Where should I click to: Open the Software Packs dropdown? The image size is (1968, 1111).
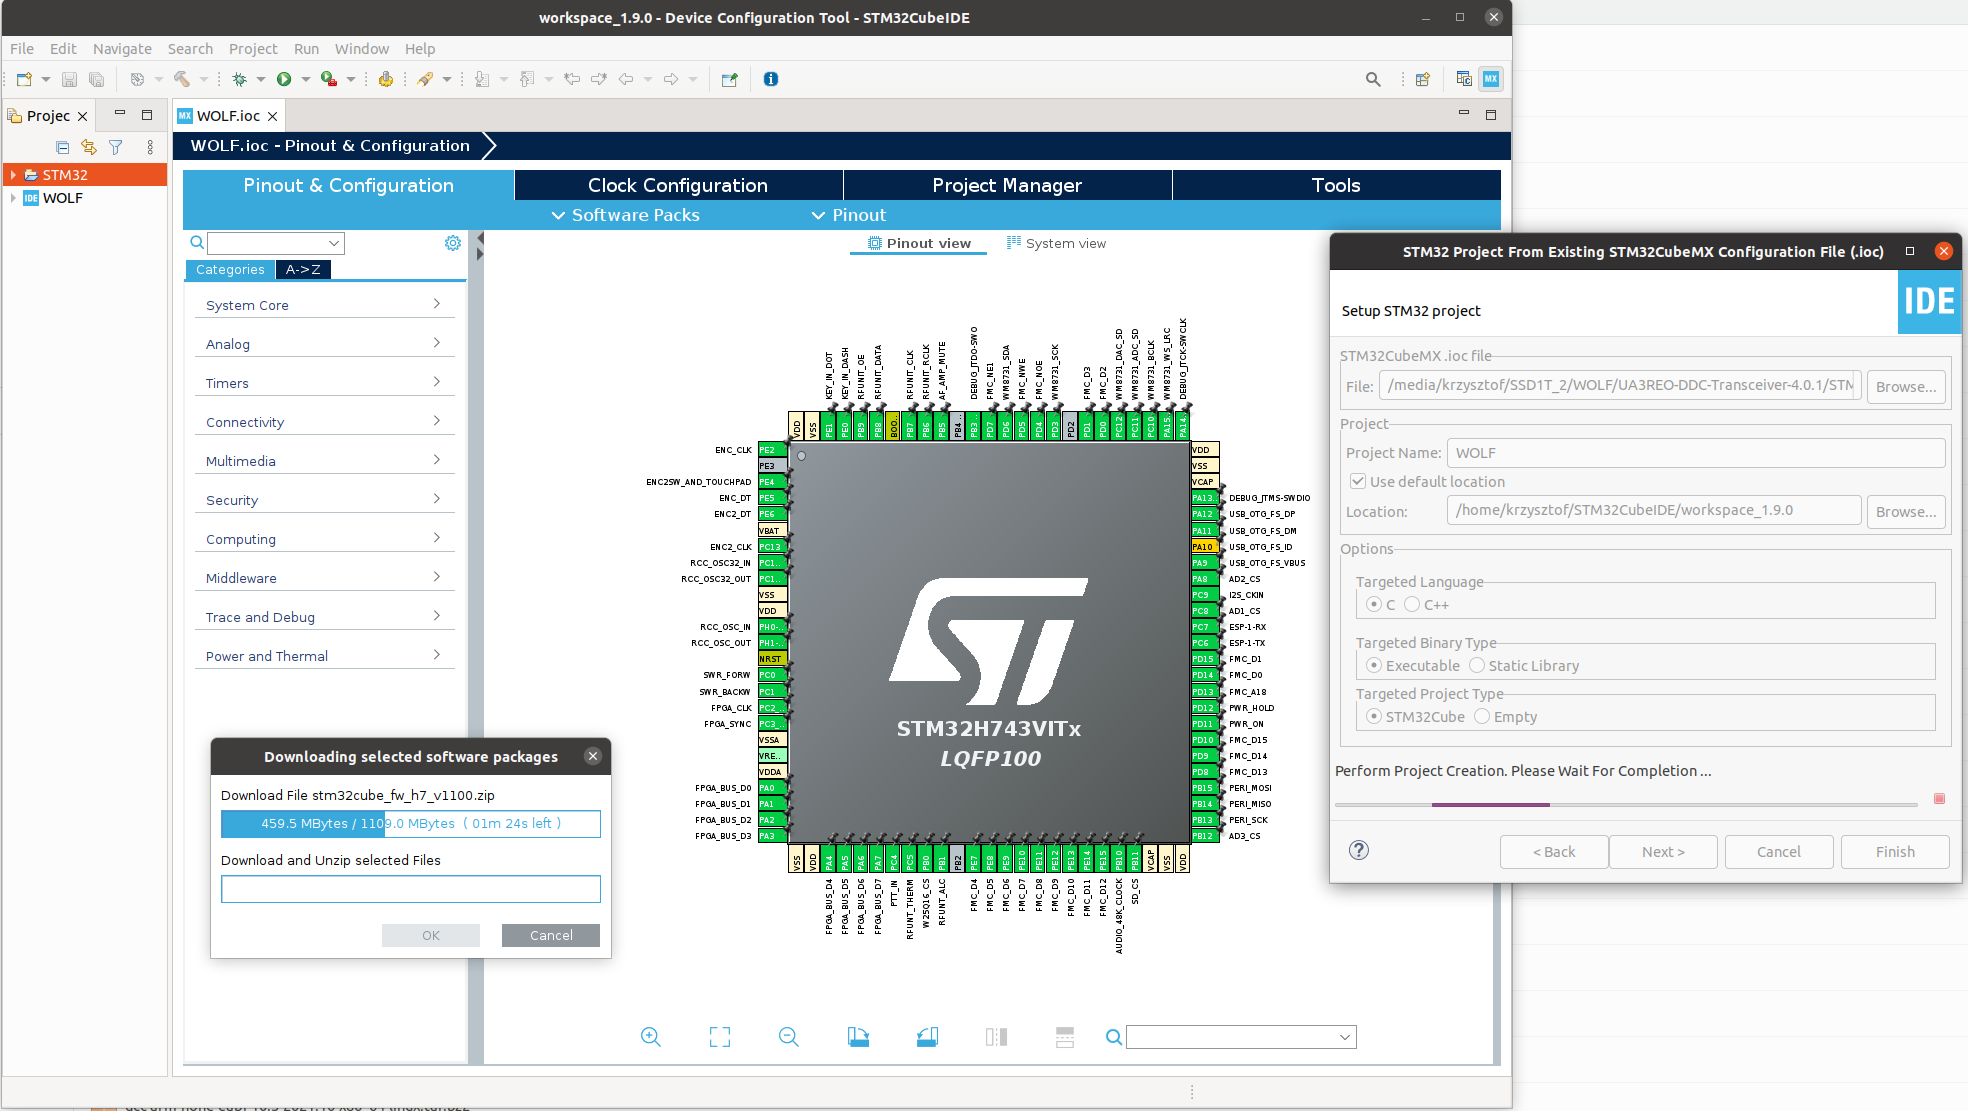[x=626, y=215]
